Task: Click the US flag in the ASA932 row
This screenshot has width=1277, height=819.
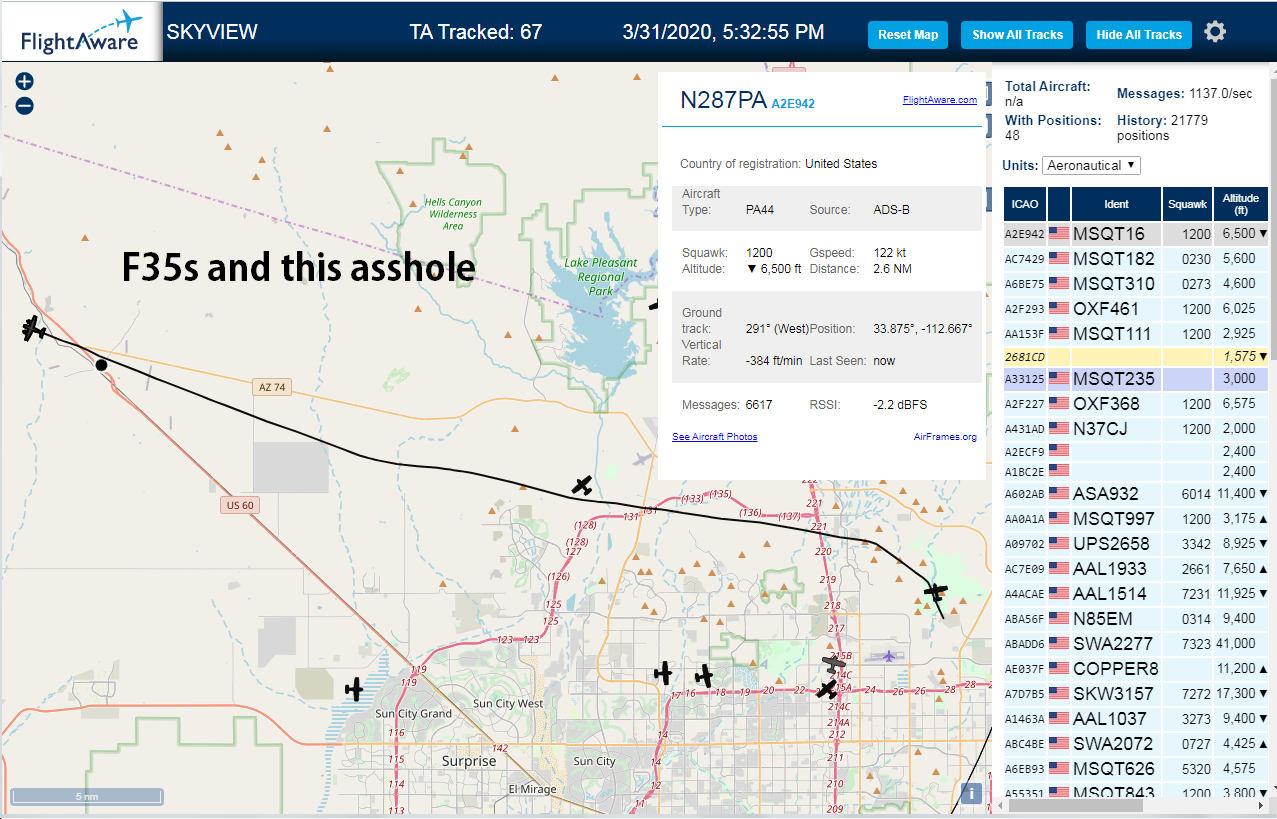Action: (x=1058, y=494)
